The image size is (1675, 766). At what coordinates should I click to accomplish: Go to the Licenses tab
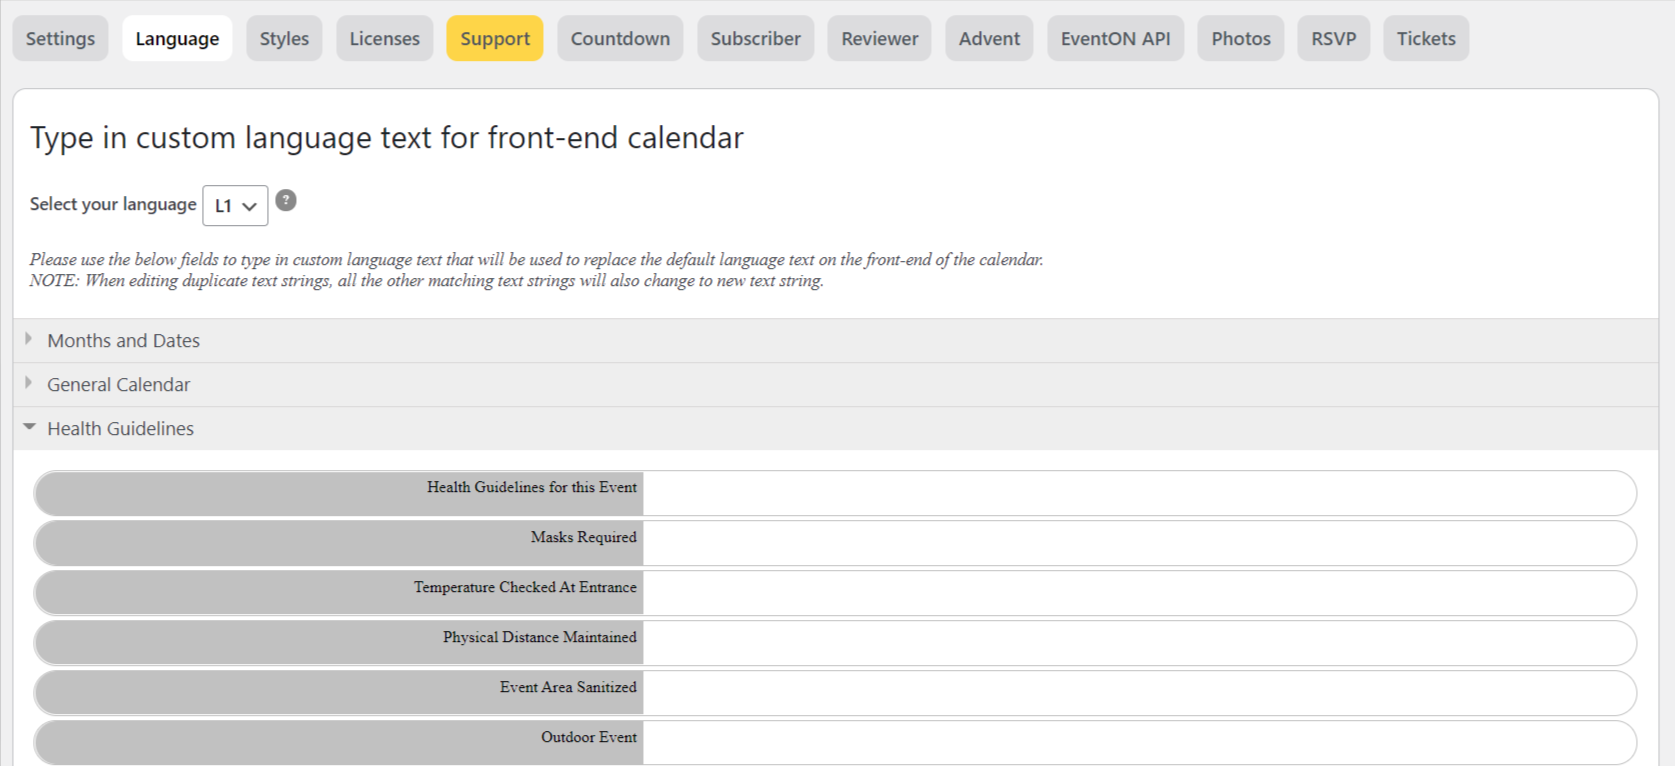point(384,38)
